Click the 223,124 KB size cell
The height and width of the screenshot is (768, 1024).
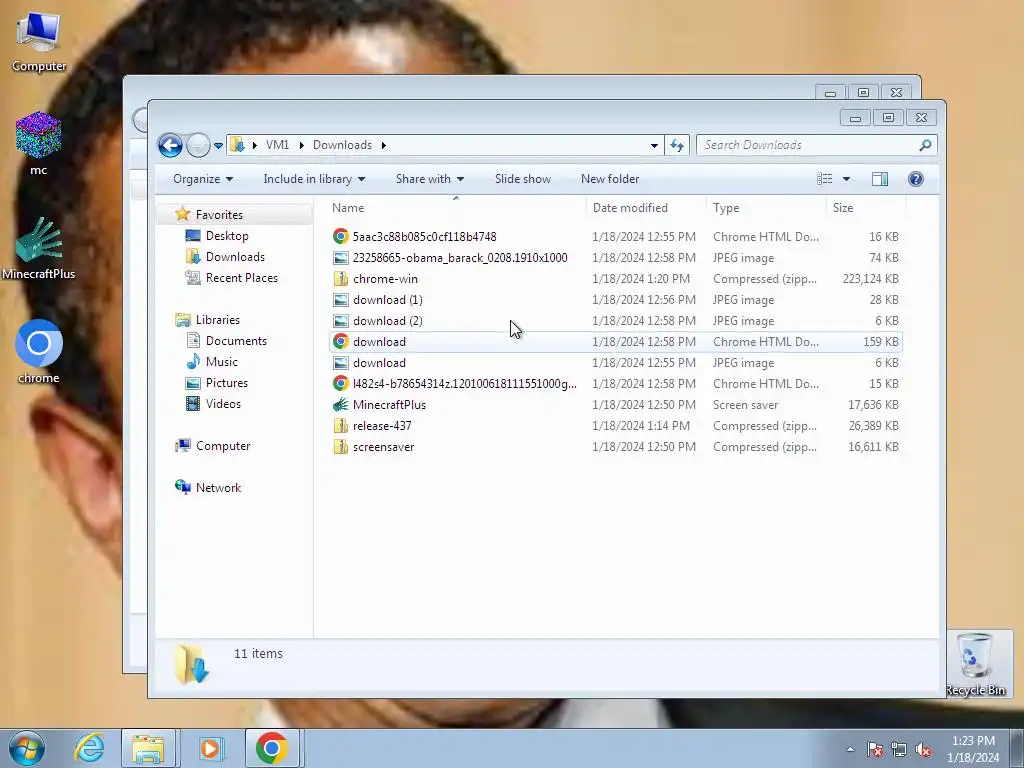[x=871, y=279]
